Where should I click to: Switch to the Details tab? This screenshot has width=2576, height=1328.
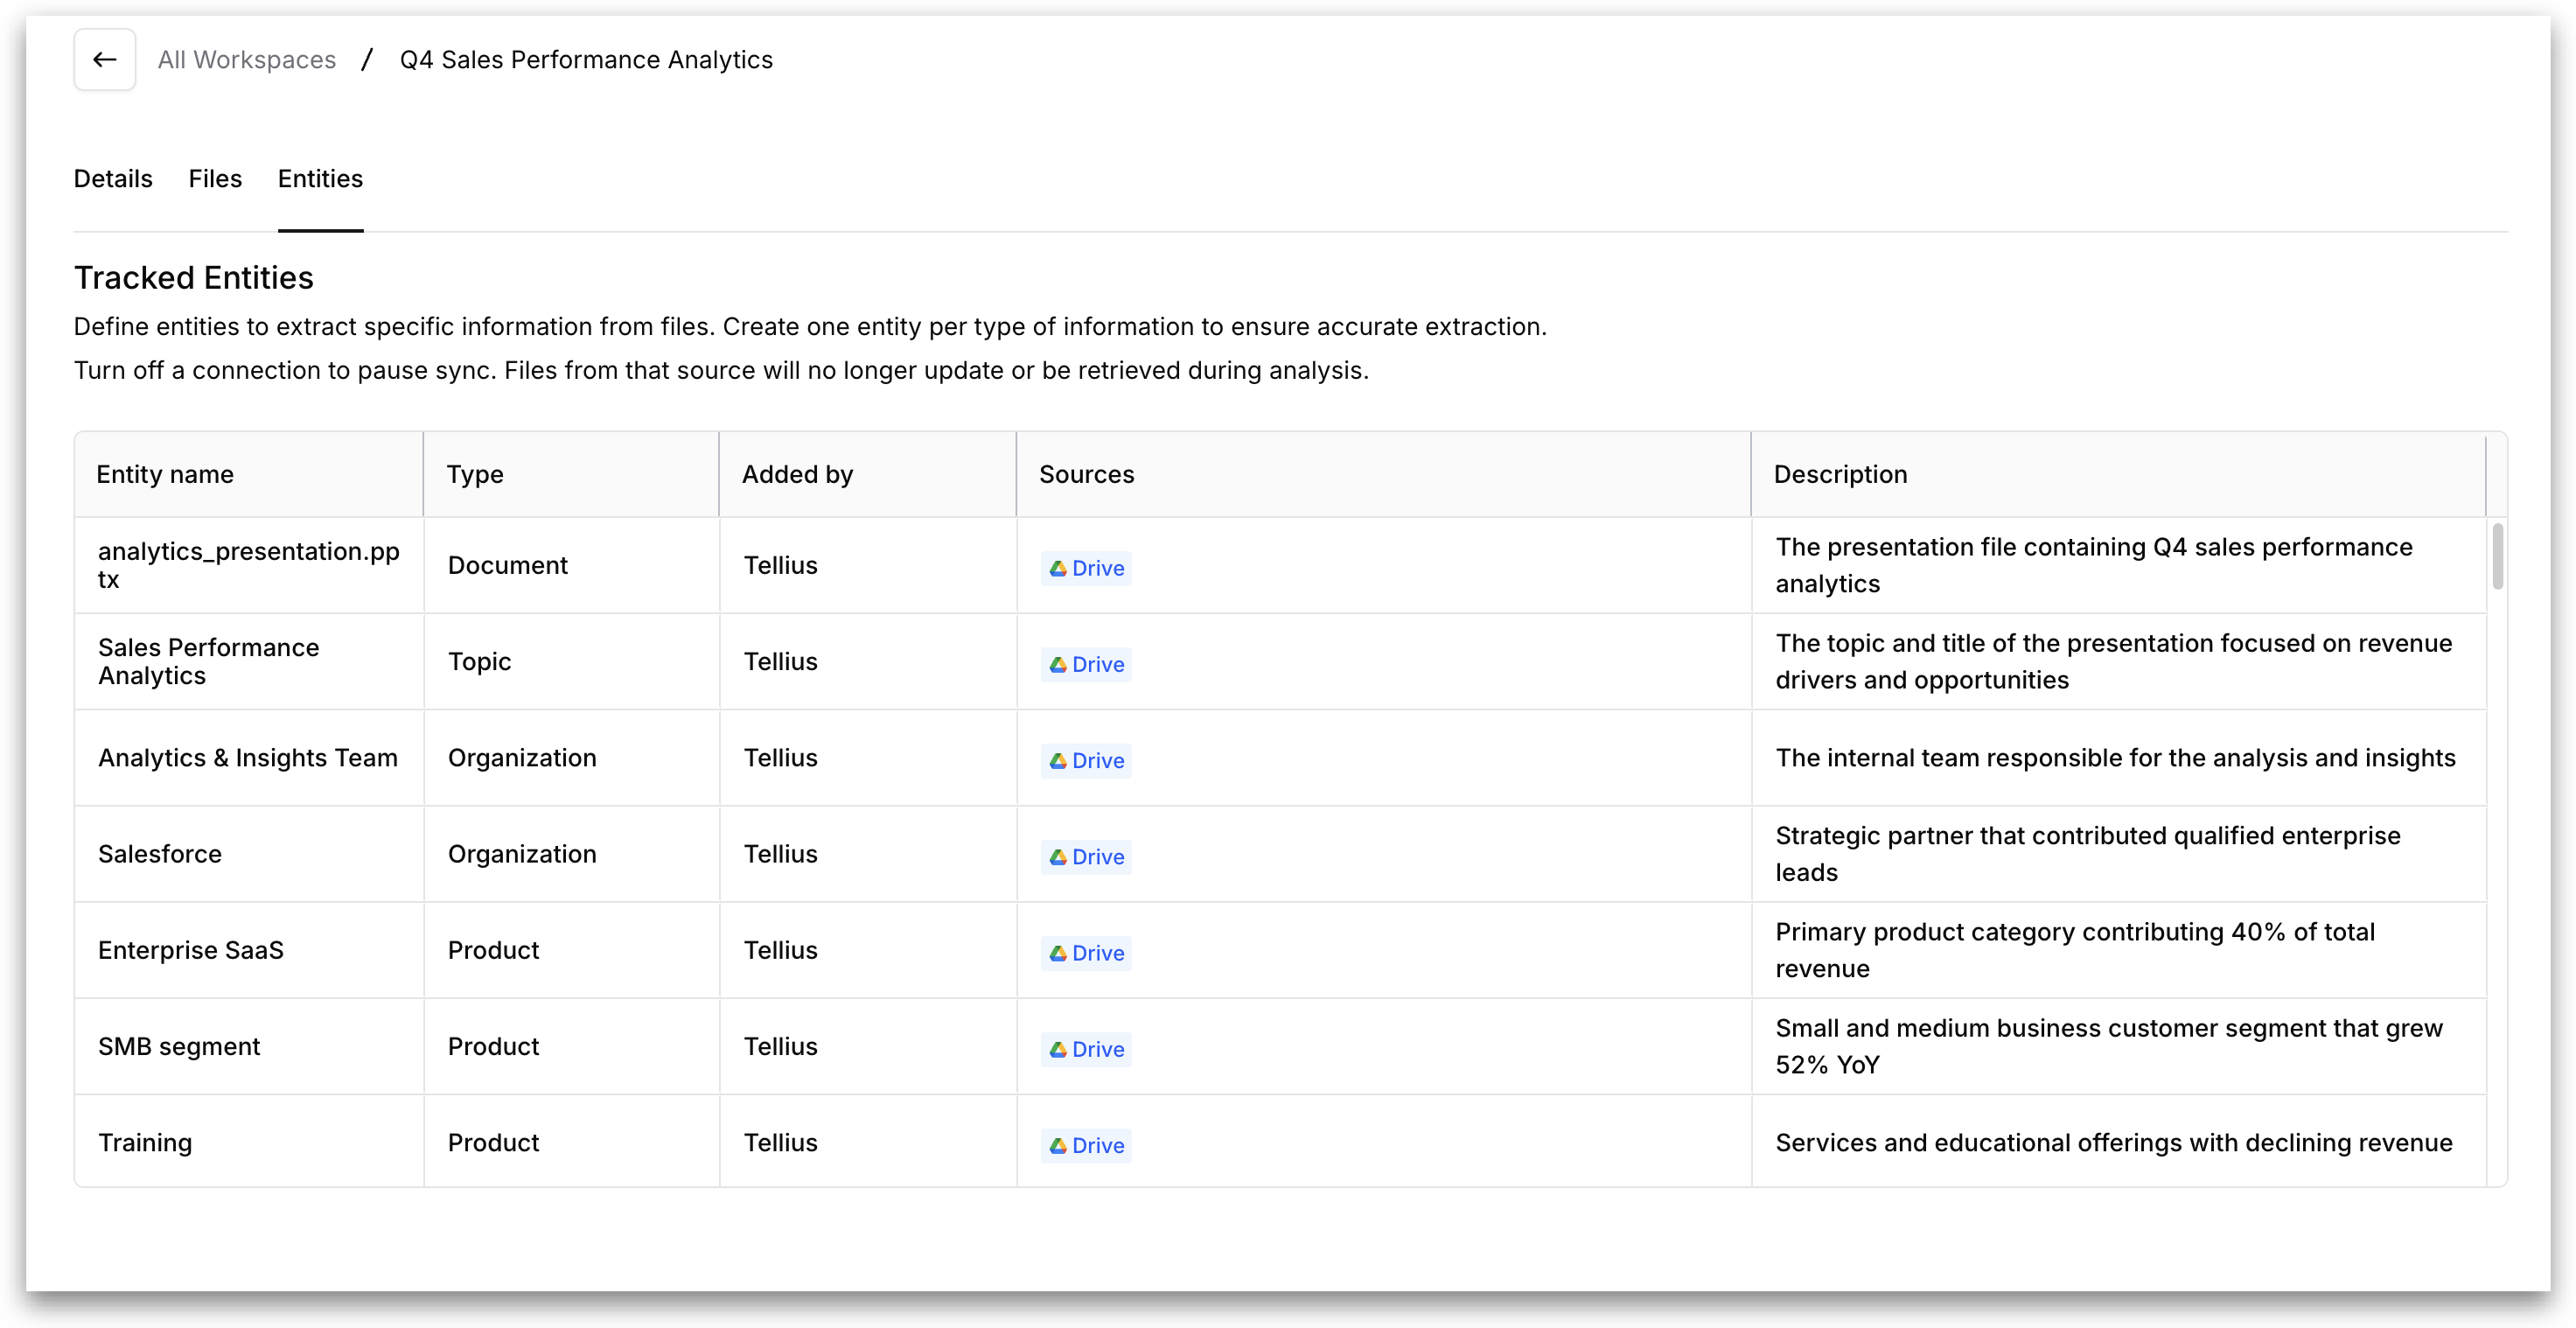click(x=113, y=179)
